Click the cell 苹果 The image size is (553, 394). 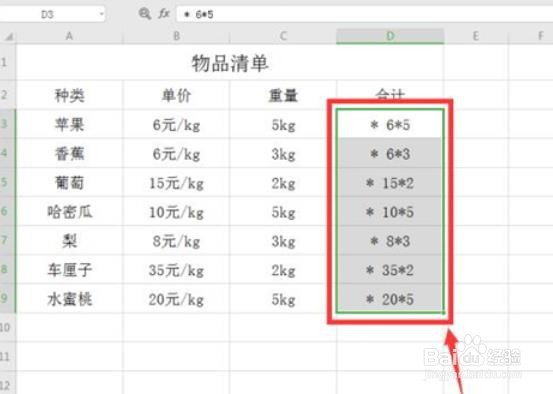pyautogui.click(x=69, y=124)
